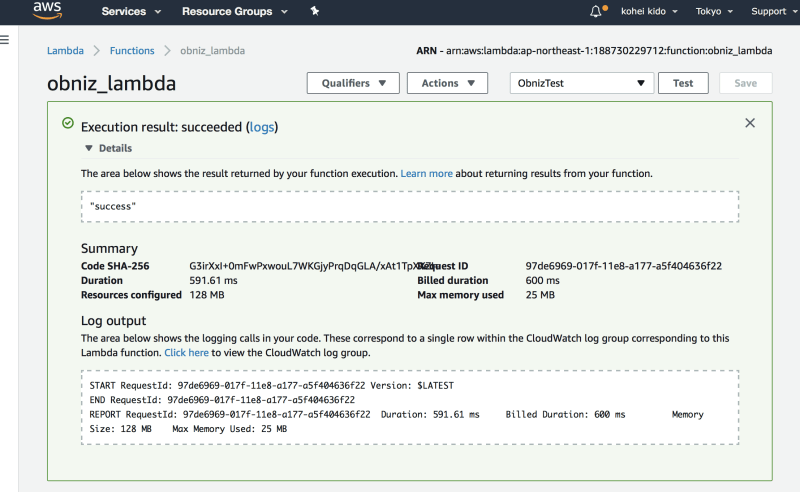Expand the kohei kido account dropdown

(x=647, y=12)
